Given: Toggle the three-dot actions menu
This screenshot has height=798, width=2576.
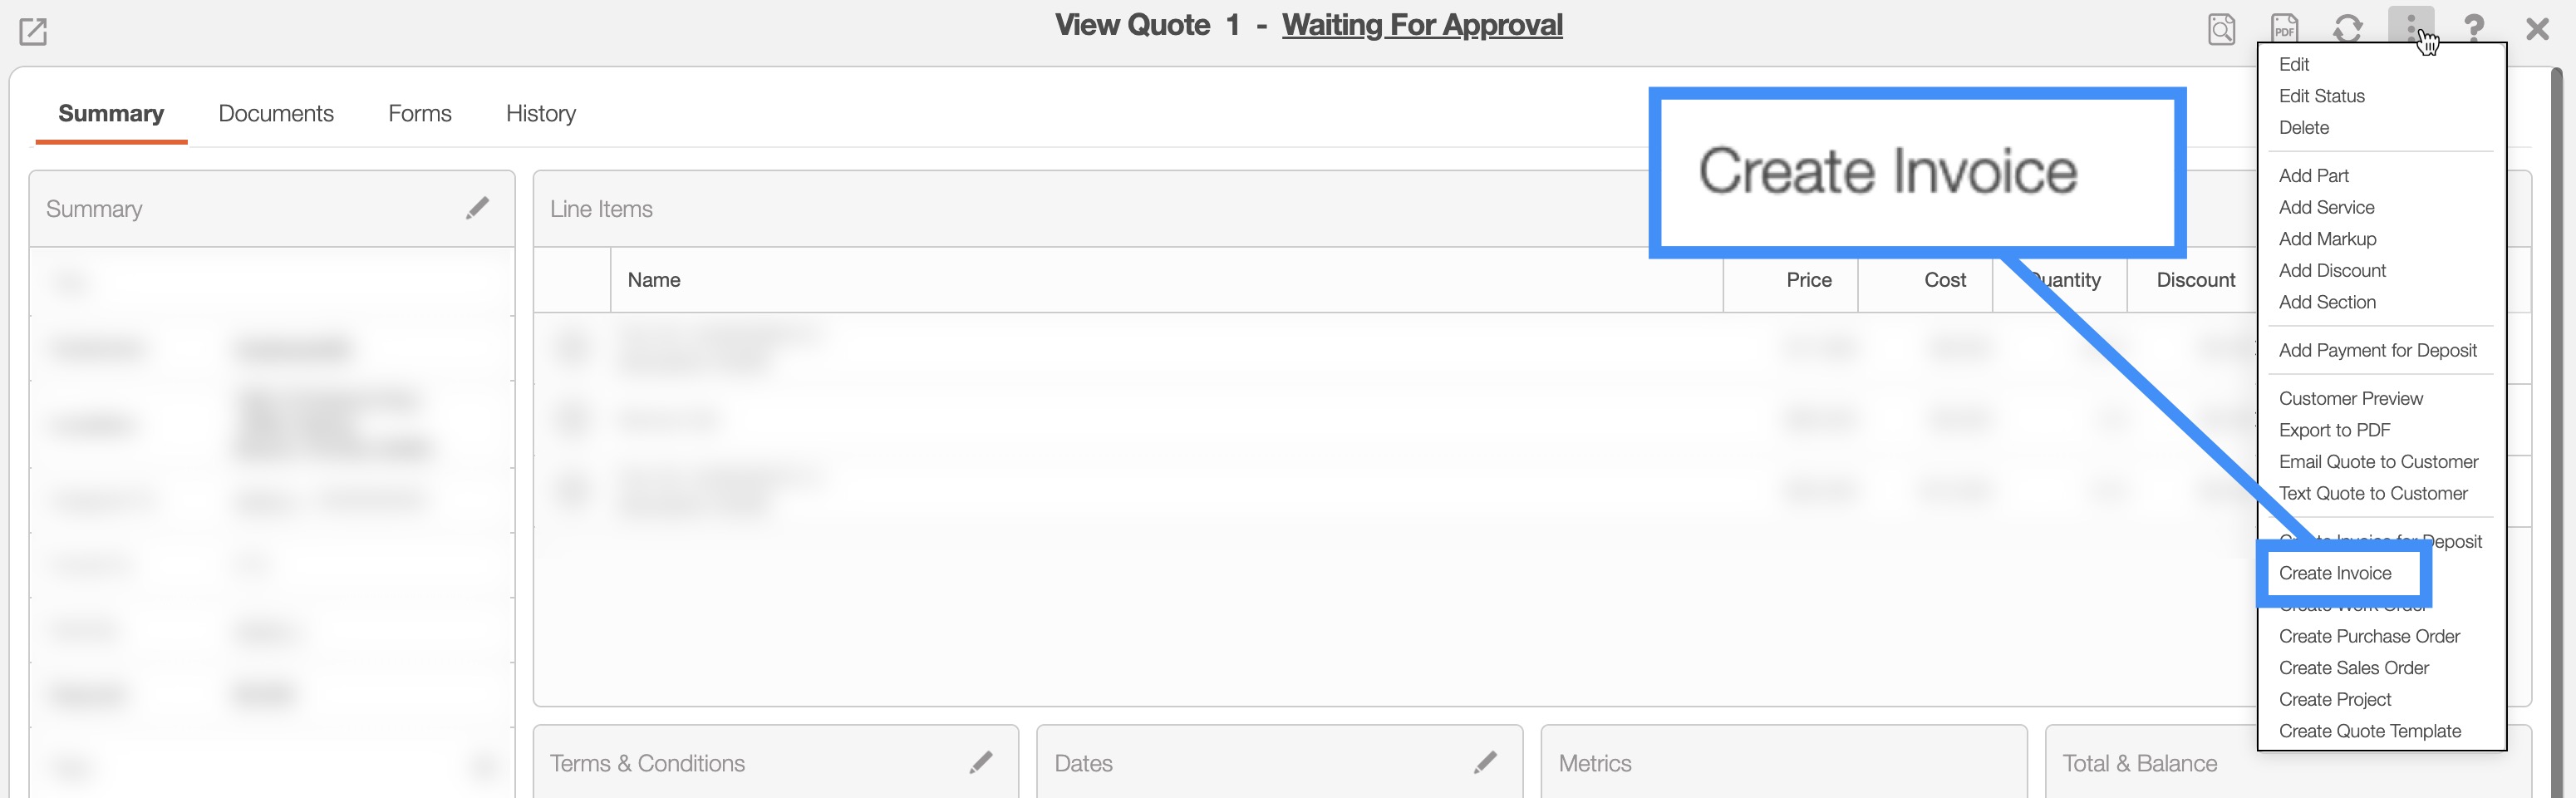Looking at the screenshot, I should 2411,24.
